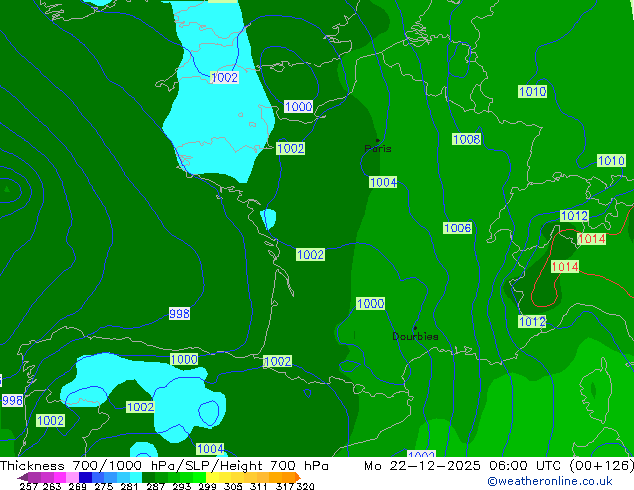
Task: Pick the bright magenta swatch in the legend
Action: tap(60, 477)
